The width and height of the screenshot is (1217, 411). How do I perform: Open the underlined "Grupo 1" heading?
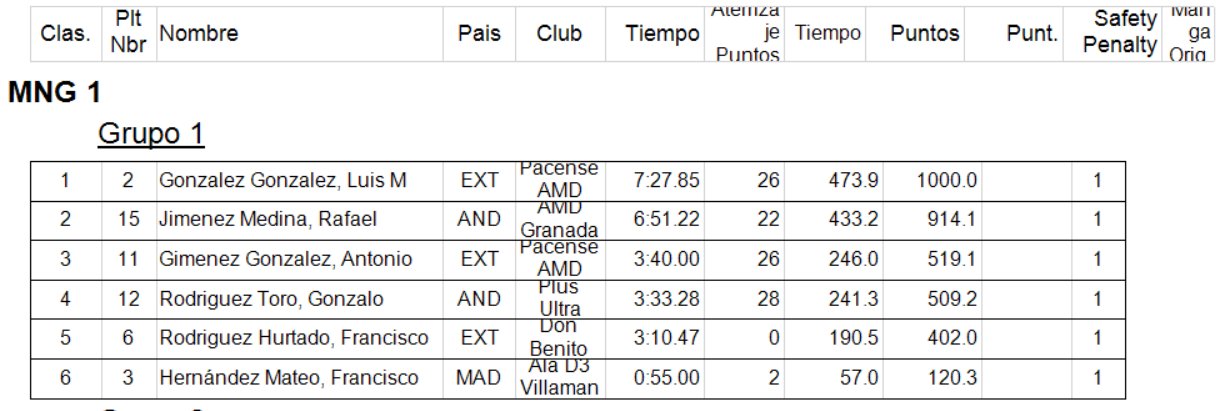pos(151,134)
